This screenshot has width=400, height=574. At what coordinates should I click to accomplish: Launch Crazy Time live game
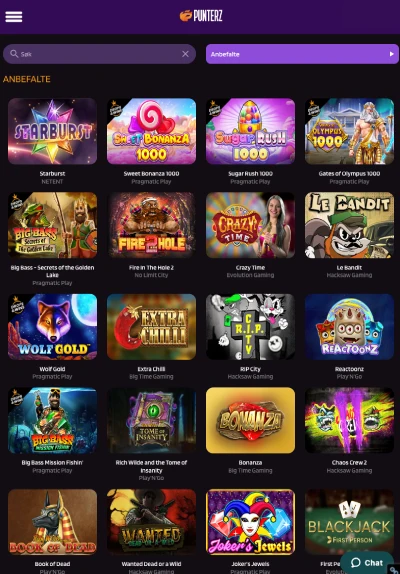250,225
